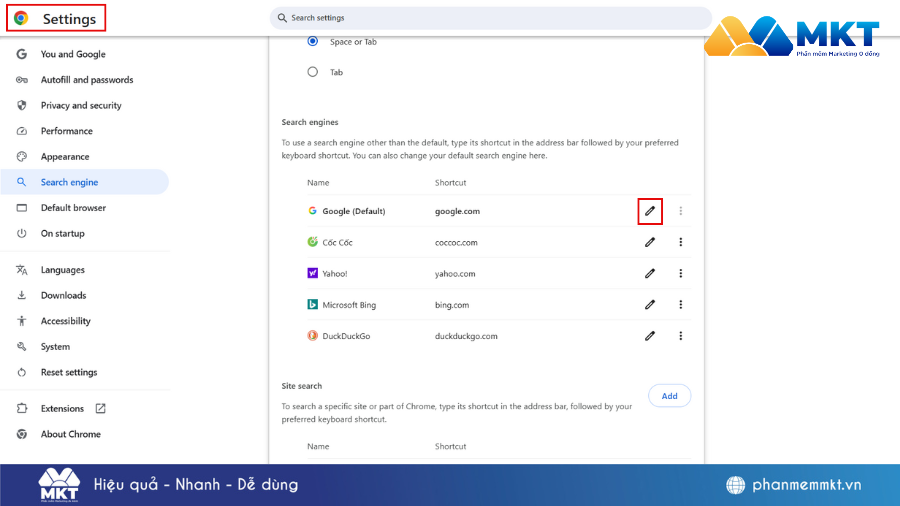This screenshot has width=900, height=506.
Task: Click the translate icon for Languages
Action: point(22,270)
